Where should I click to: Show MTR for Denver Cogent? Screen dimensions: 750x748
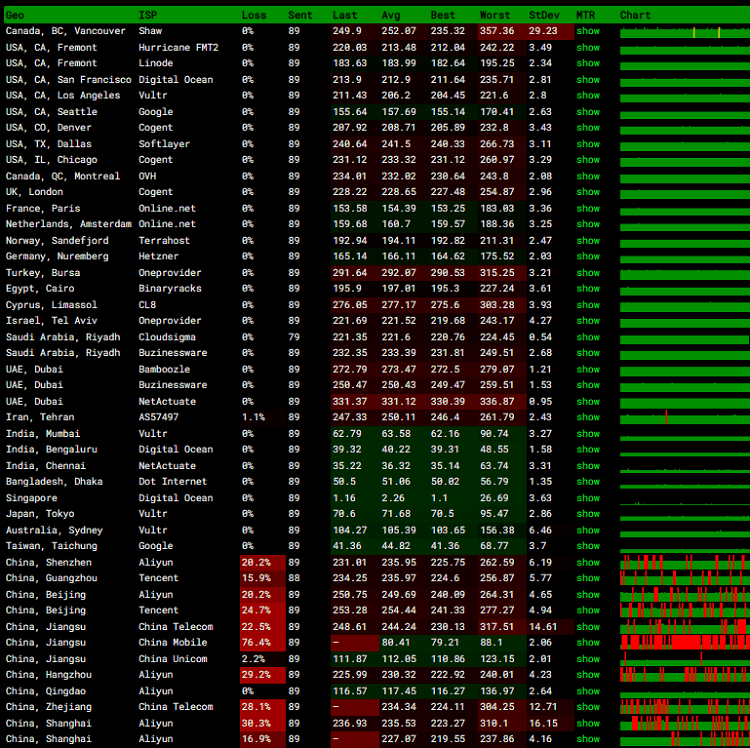click(587, 128)
